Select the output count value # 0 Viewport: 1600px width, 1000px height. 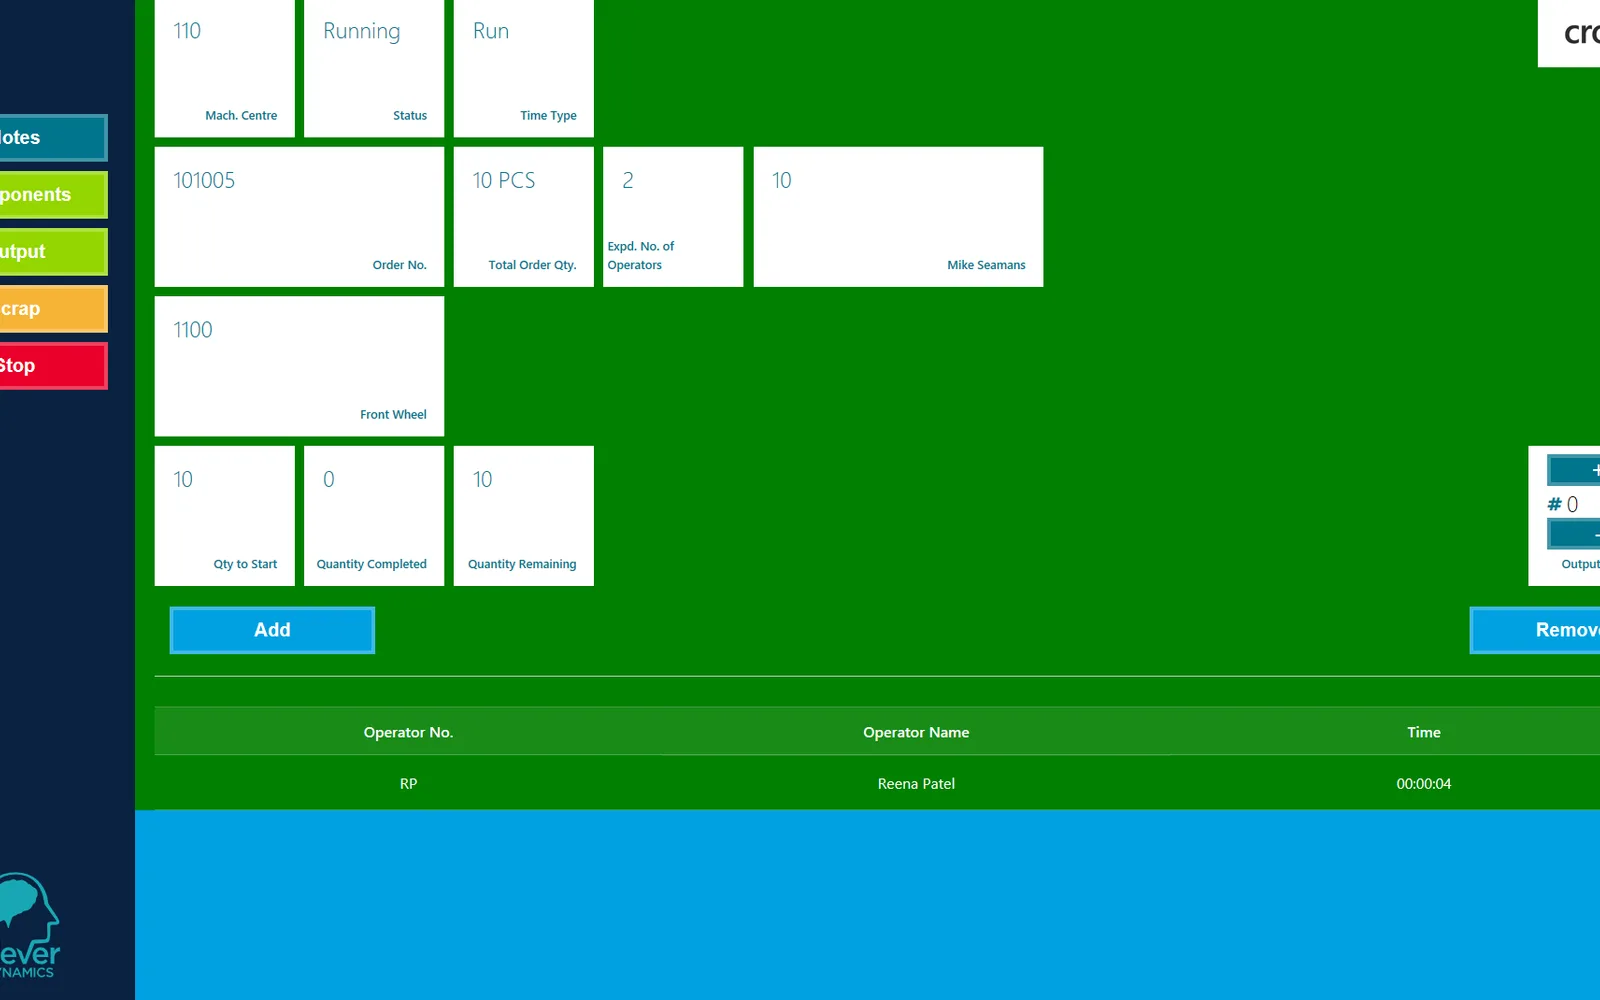pos(1563,504)
